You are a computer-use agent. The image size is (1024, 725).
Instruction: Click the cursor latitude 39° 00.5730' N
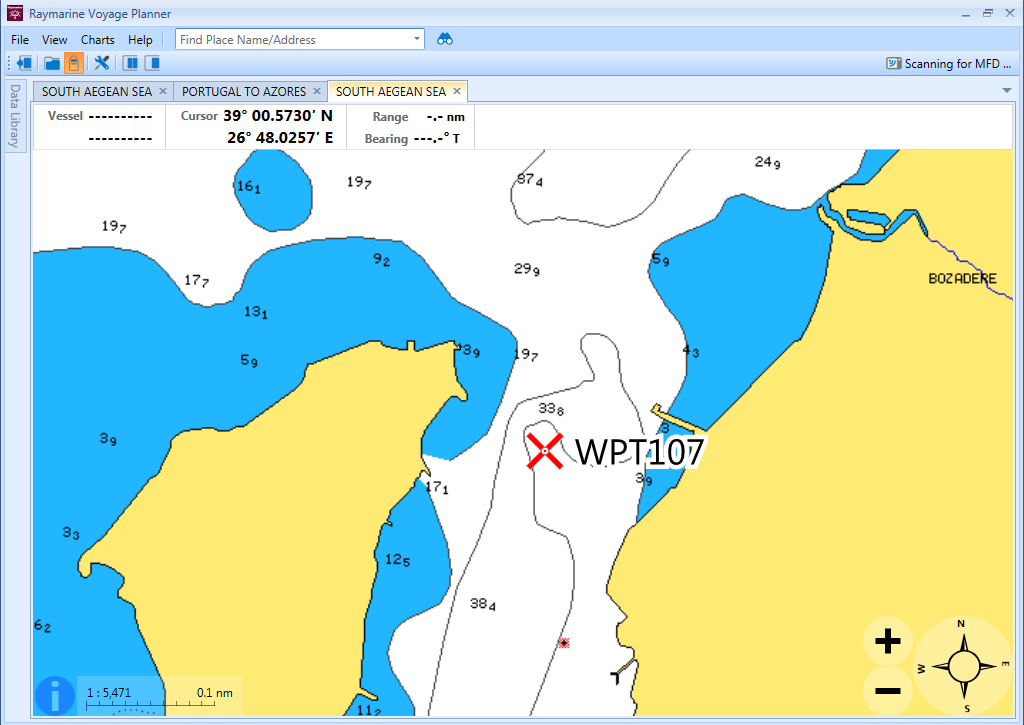tap(278, 116)
